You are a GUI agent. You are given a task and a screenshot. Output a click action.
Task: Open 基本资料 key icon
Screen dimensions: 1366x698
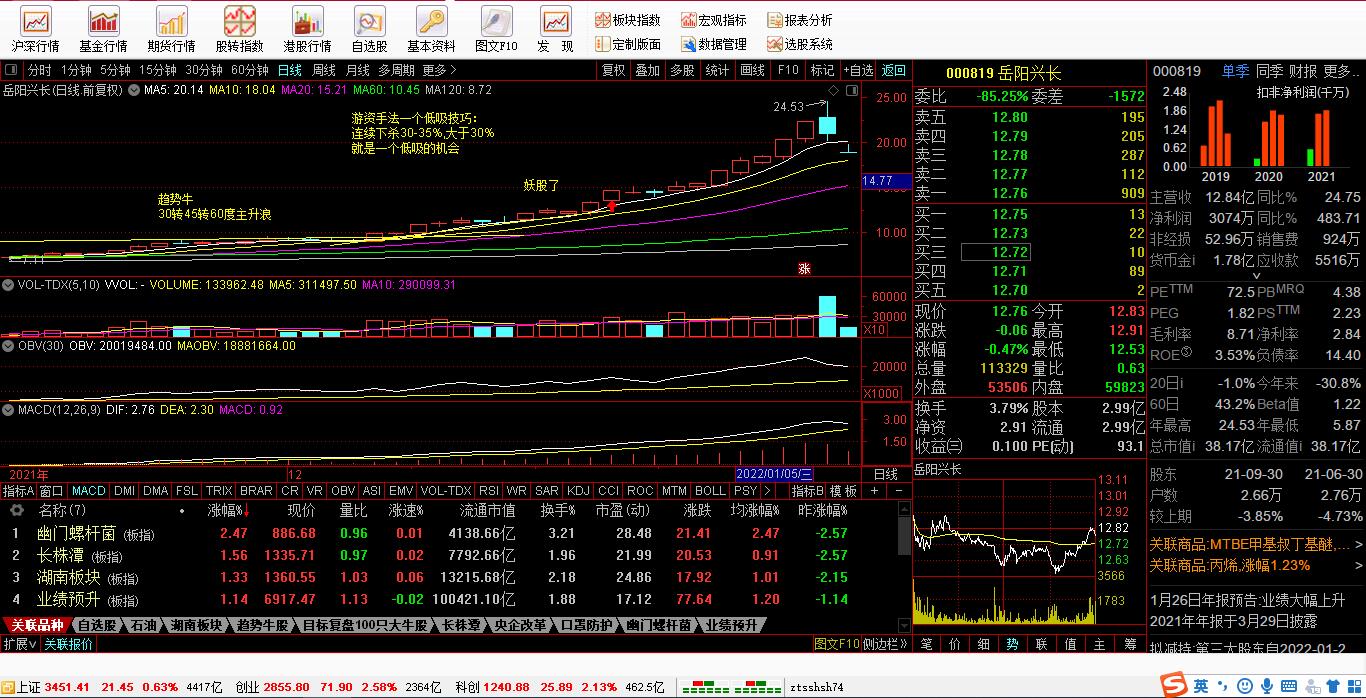pos(431,22)
